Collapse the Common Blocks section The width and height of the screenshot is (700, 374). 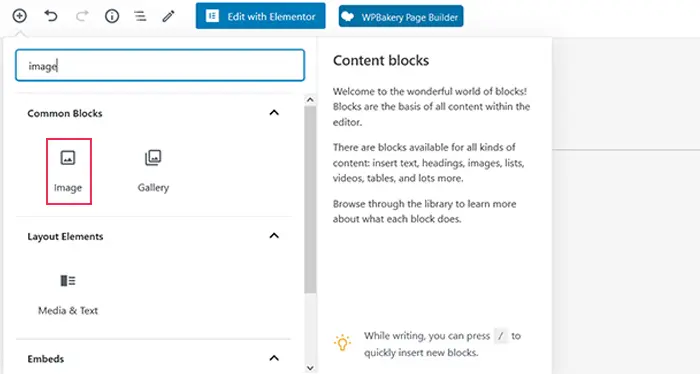[x=274, y=113]
